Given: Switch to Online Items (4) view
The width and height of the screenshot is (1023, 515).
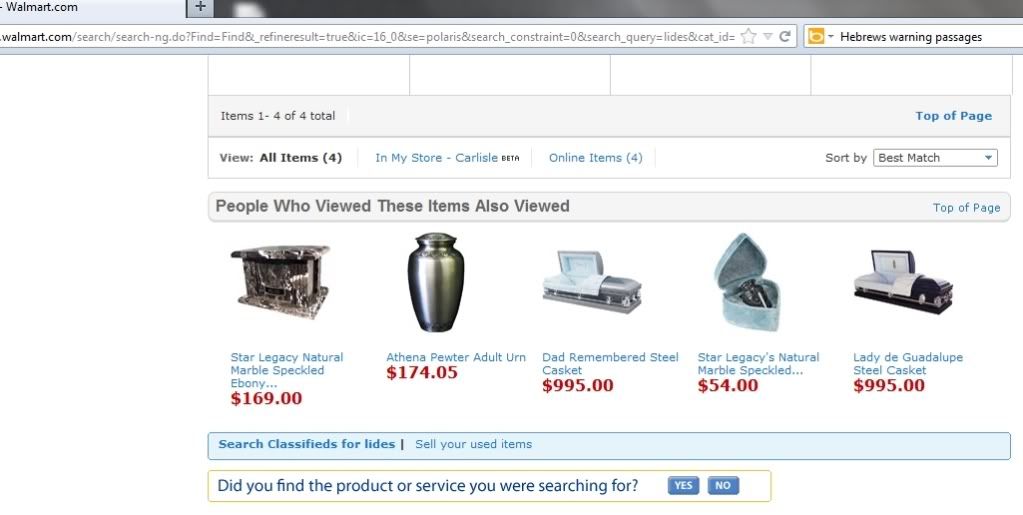Looking at the screenshot, I should click(x=595, y=157).
